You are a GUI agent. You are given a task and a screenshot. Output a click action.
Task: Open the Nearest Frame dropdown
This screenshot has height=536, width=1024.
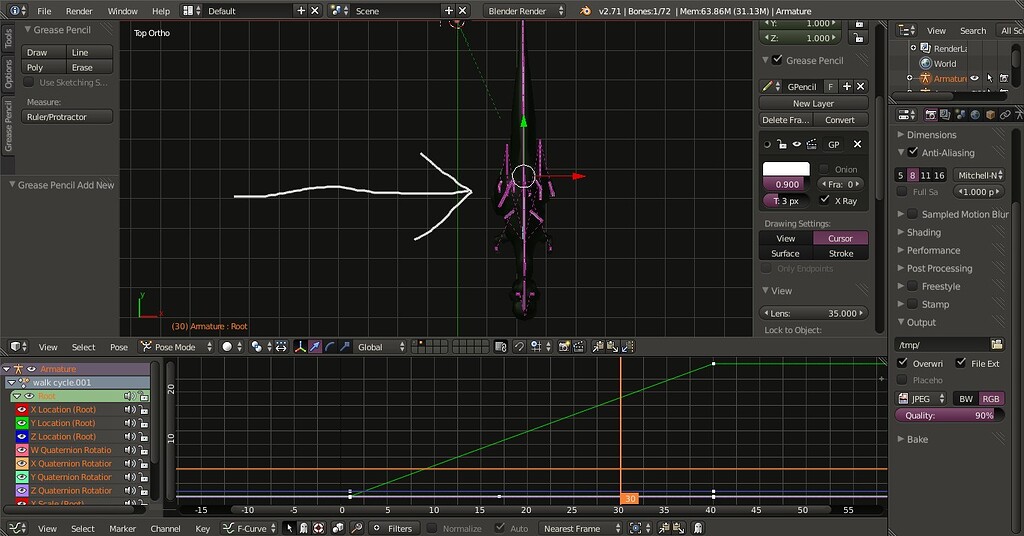tap(581, 528)
